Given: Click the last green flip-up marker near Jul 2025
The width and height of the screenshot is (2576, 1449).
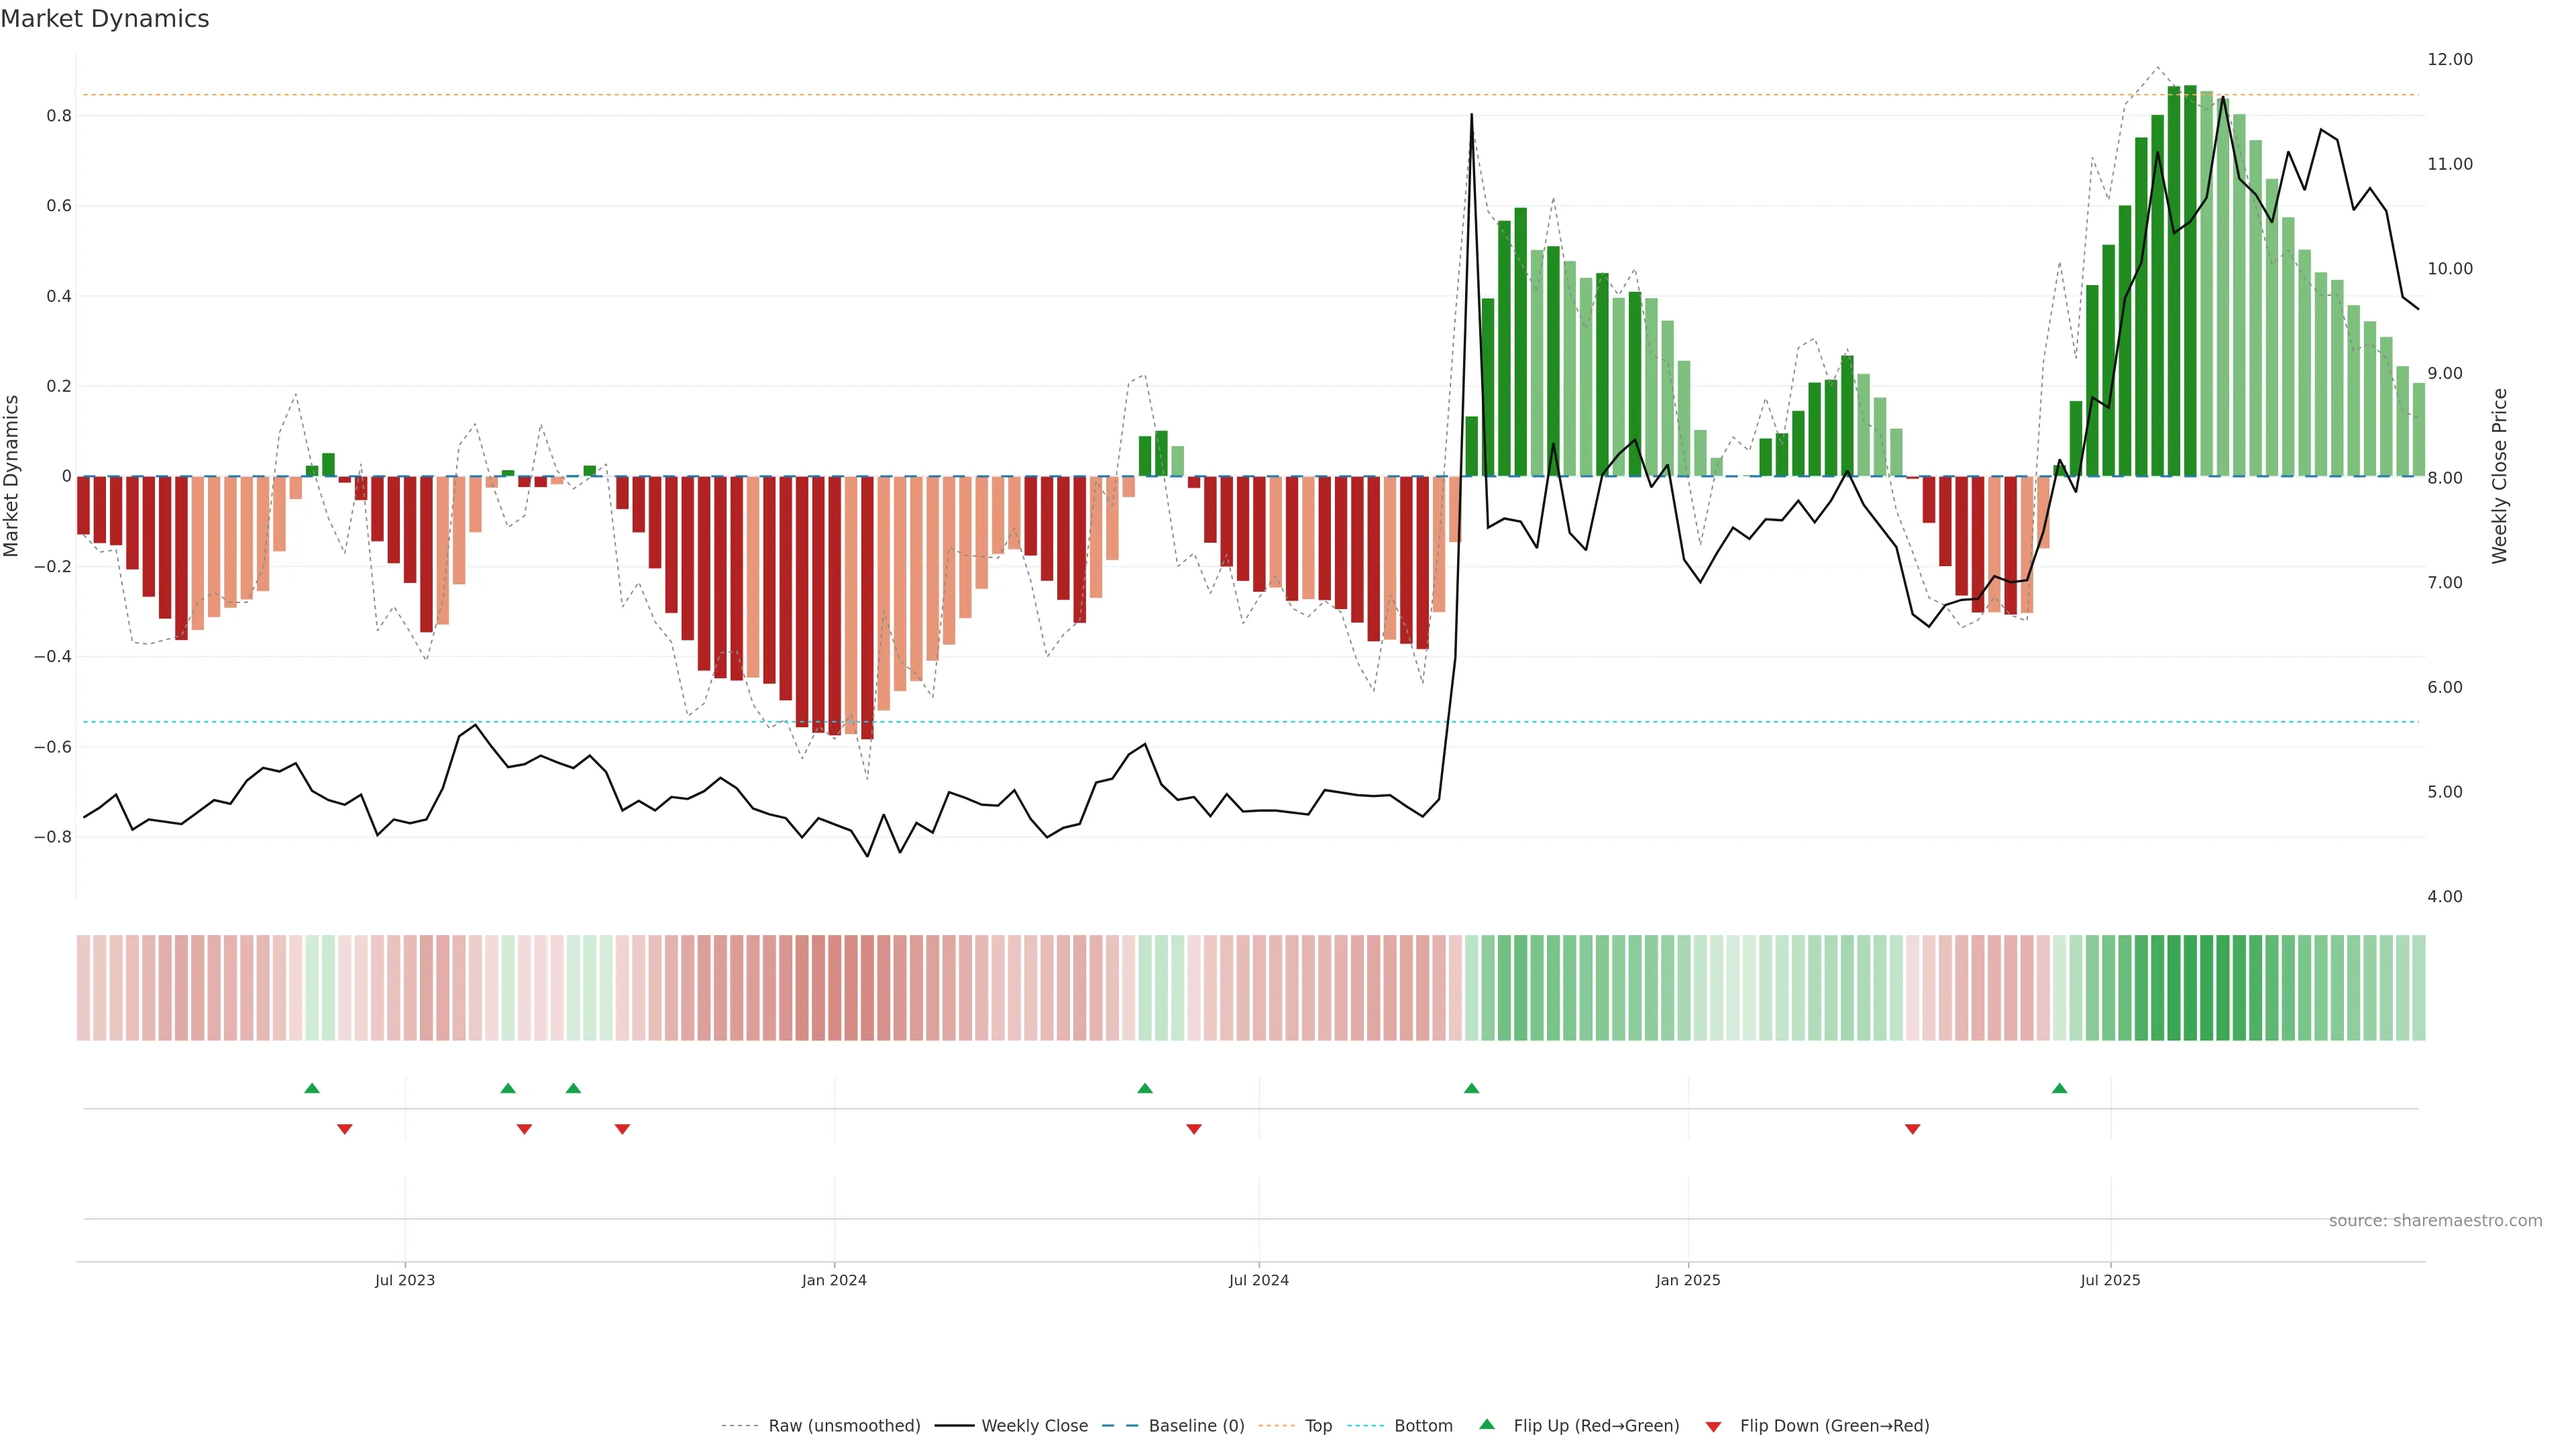Looking at the screenshot, I should (x=2059, y=1088).
